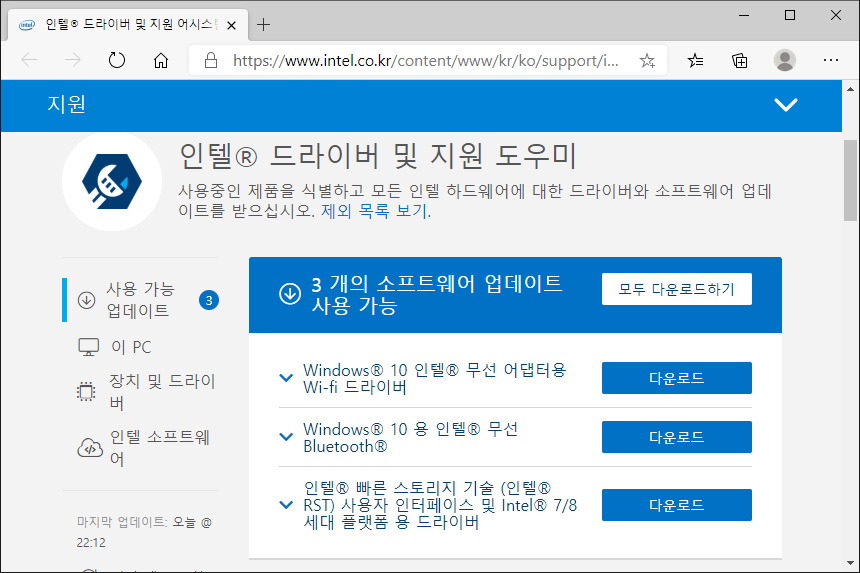Viewport: 860px width, 573px height.
Task: Click the address bar URL field
Action: 426,60
